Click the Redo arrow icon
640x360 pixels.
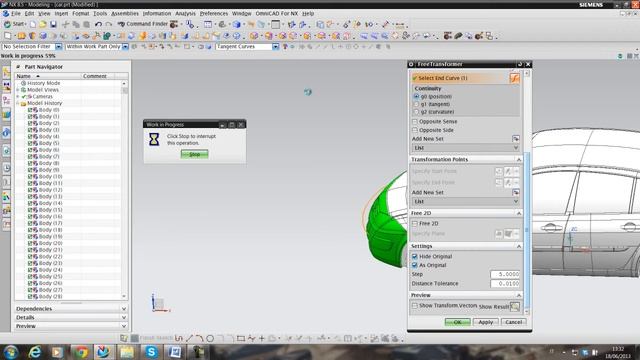tap(108, 24)
